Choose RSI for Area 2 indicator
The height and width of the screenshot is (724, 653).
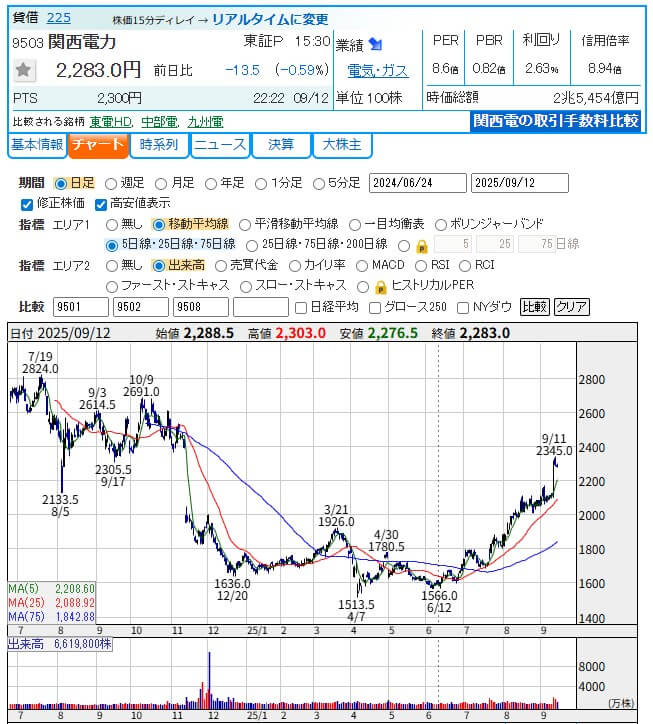pyautogui.click(x=421, y=265)
